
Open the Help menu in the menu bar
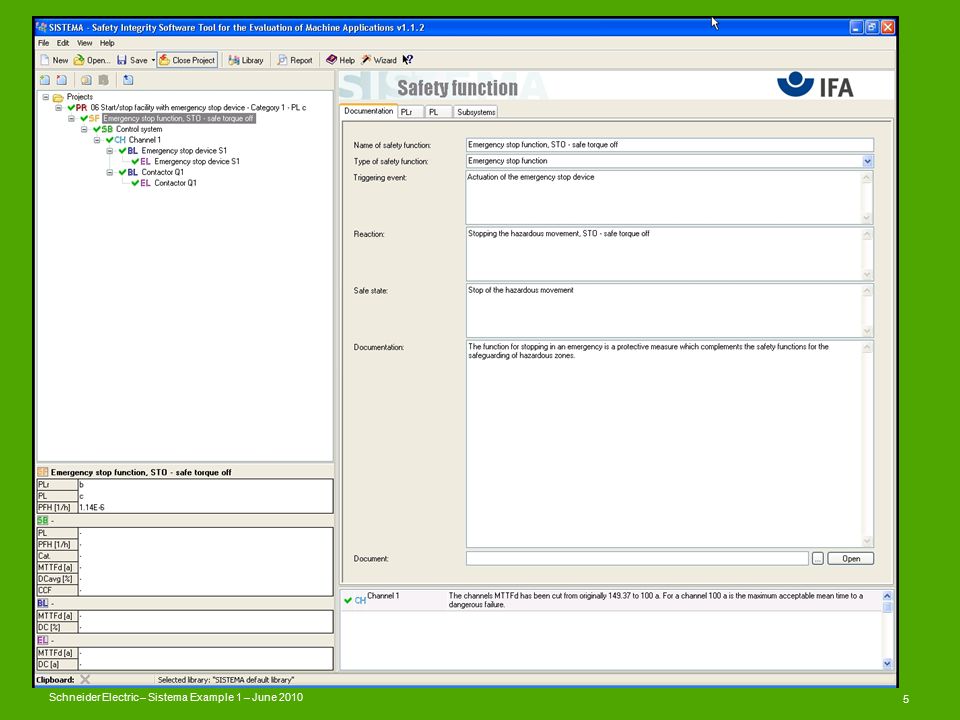pyautogui.click(x=107, y=43)
